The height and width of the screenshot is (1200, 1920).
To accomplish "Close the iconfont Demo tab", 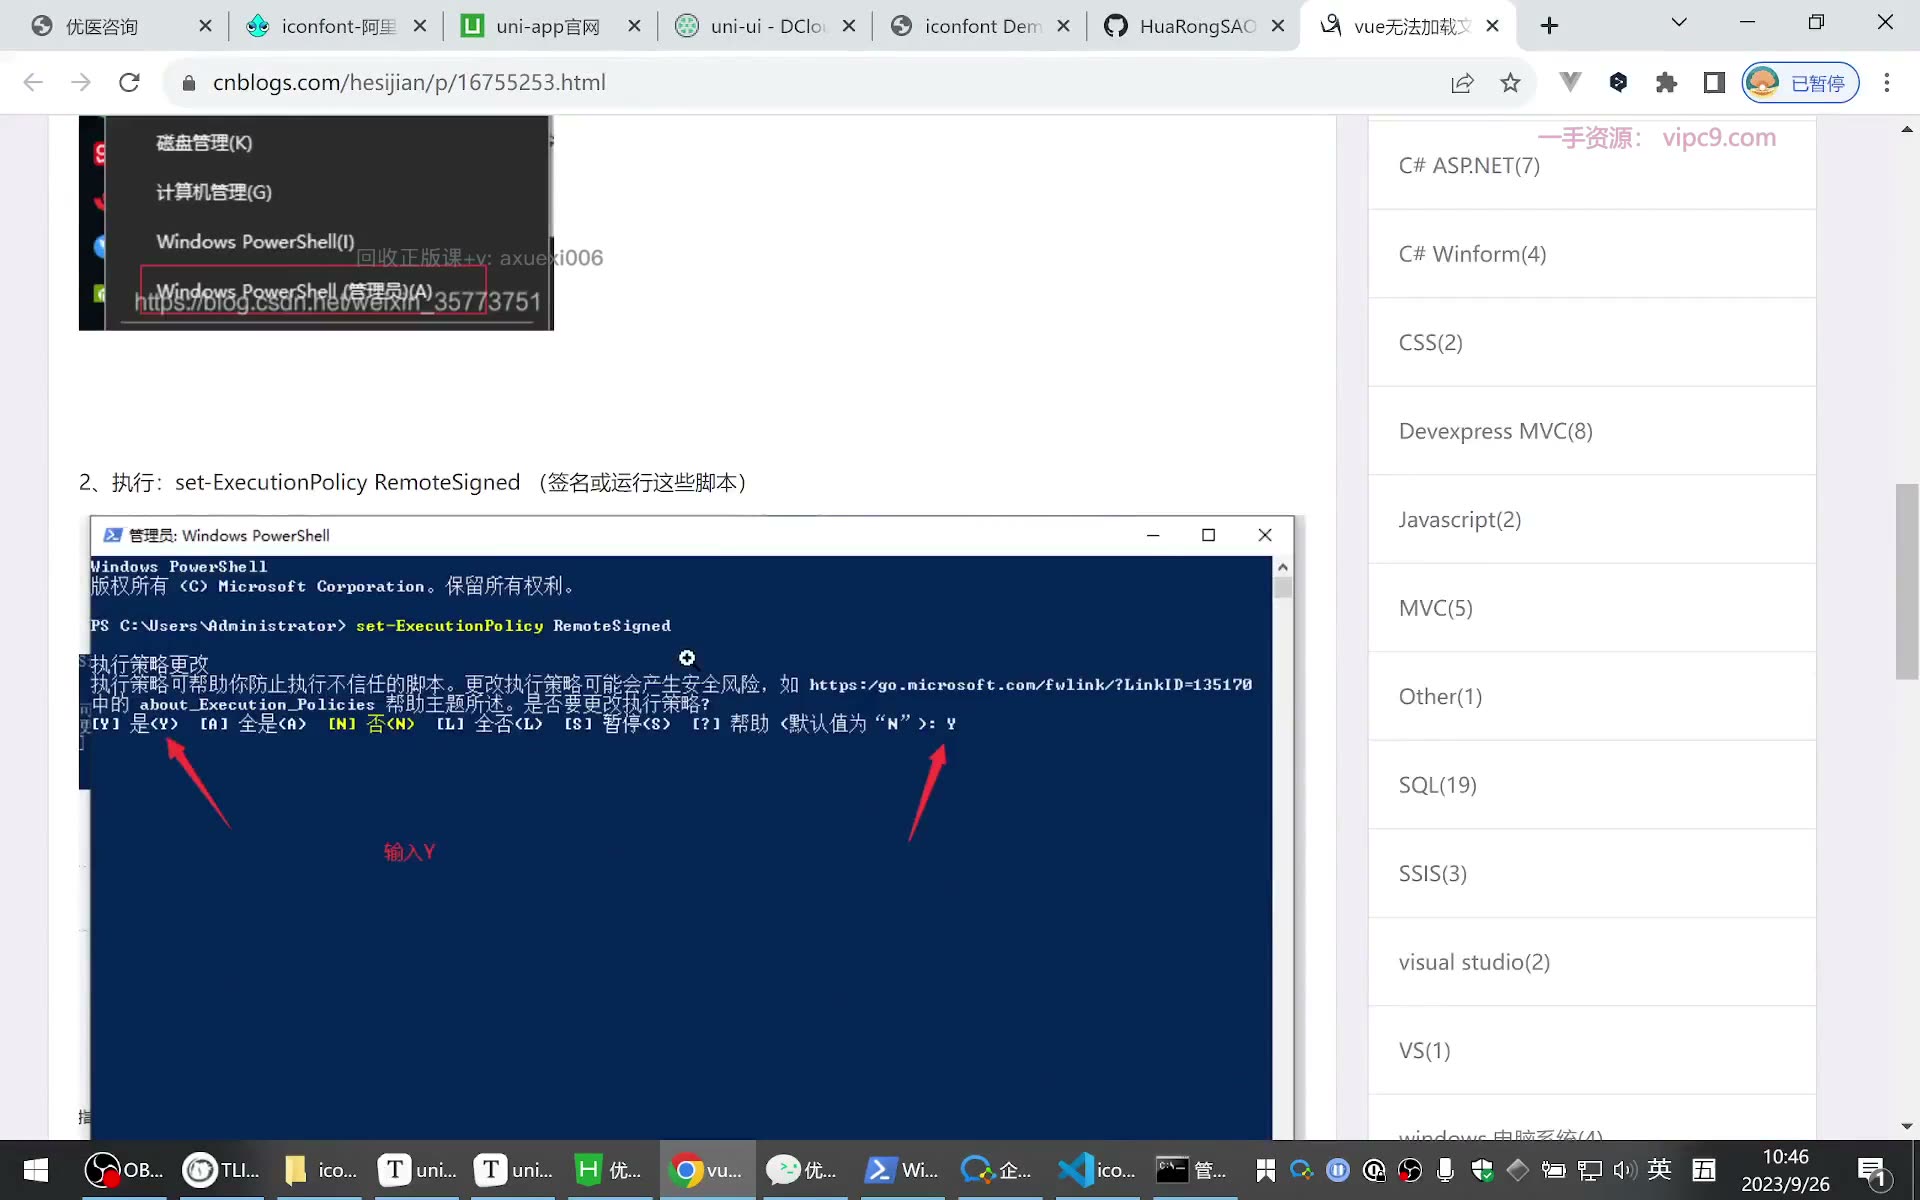I will point(1064,26).
